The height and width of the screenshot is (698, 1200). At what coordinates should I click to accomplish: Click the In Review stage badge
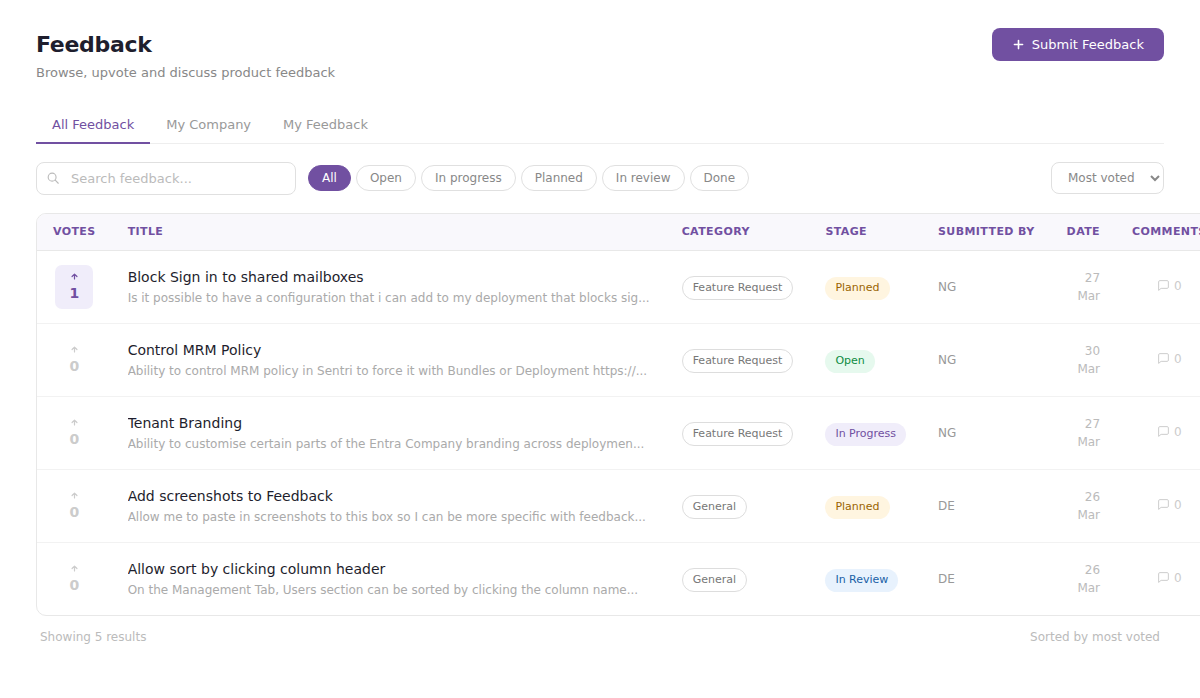click(x=861, y=580)
